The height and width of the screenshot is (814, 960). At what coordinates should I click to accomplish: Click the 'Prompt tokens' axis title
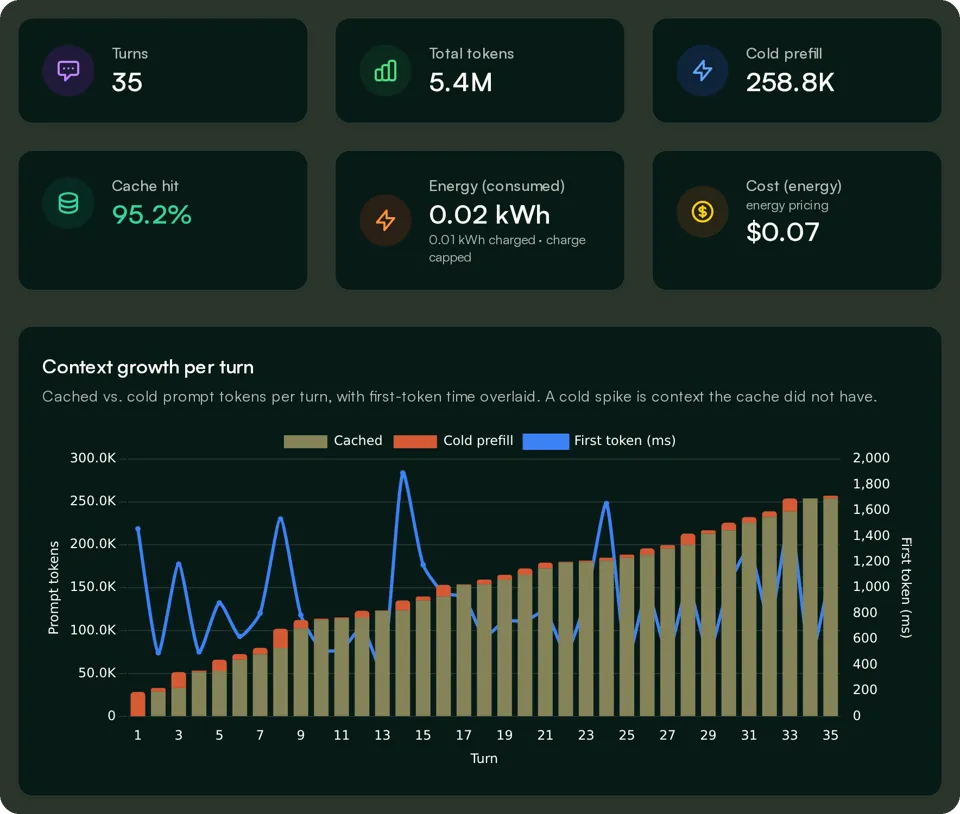click(54, 588)
